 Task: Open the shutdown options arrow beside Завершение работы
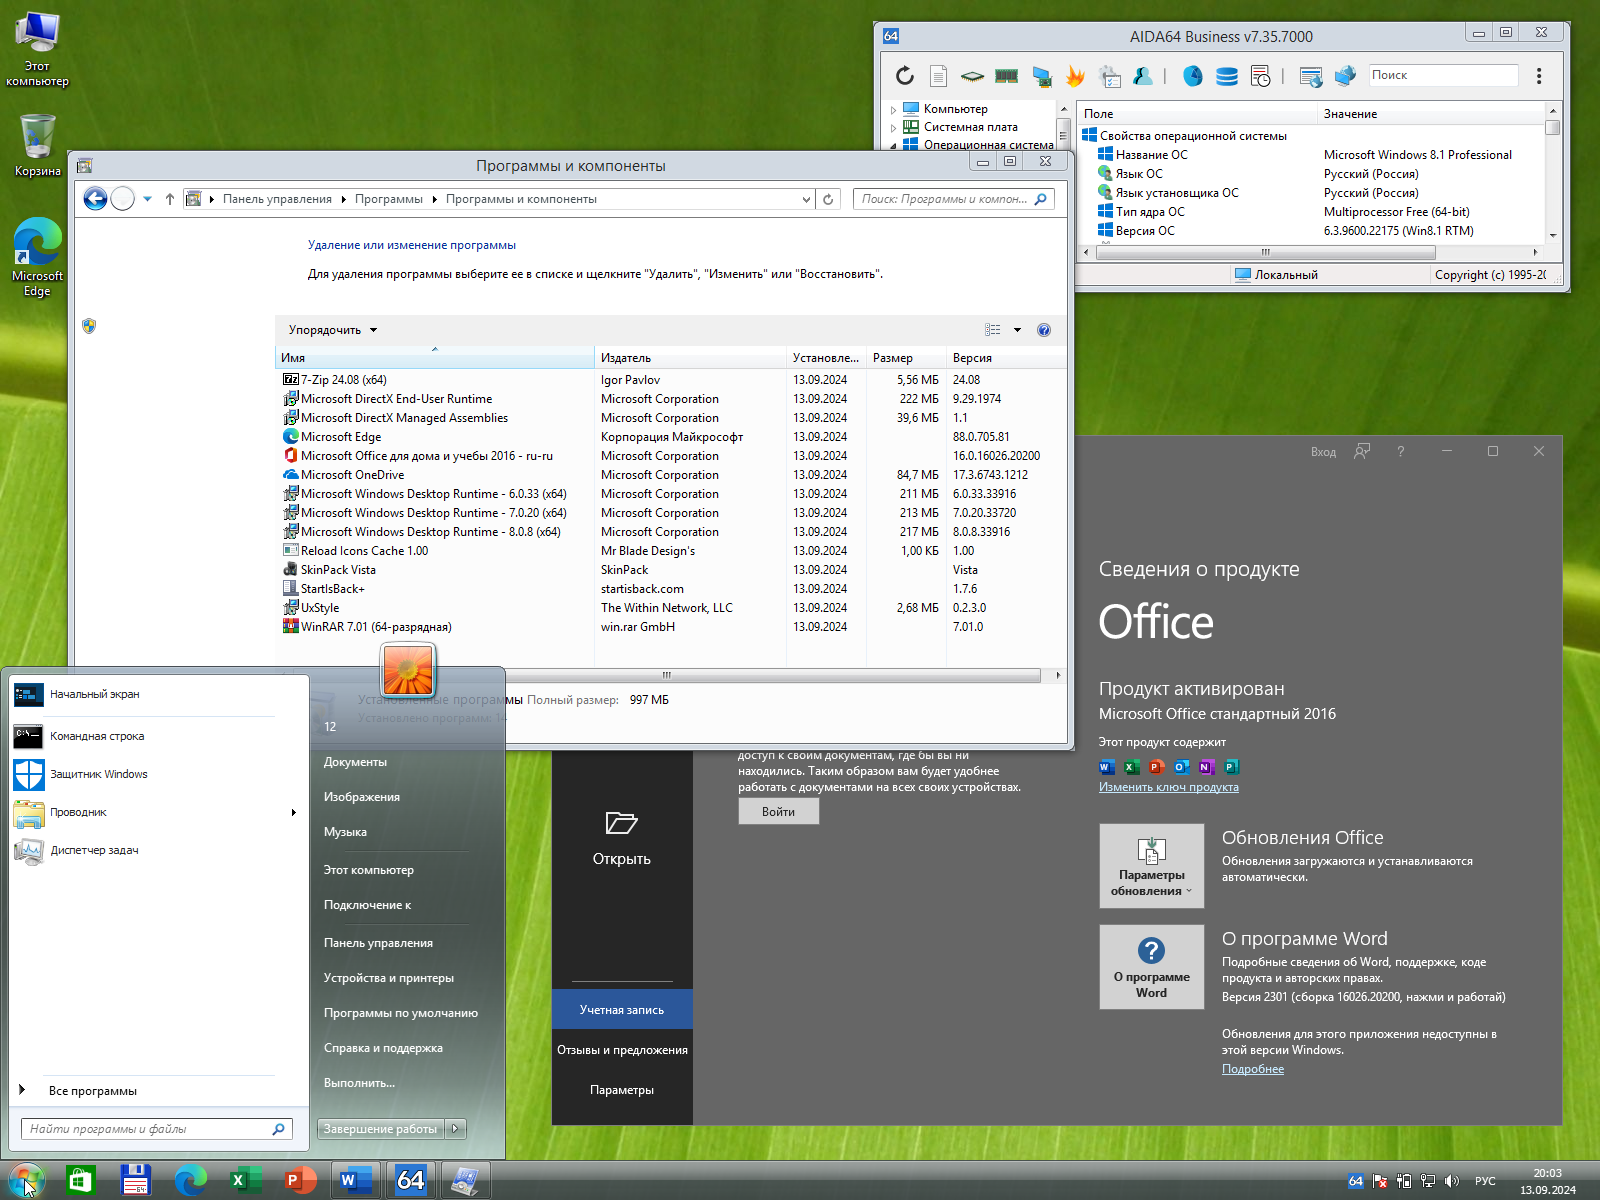(455, 1129)
